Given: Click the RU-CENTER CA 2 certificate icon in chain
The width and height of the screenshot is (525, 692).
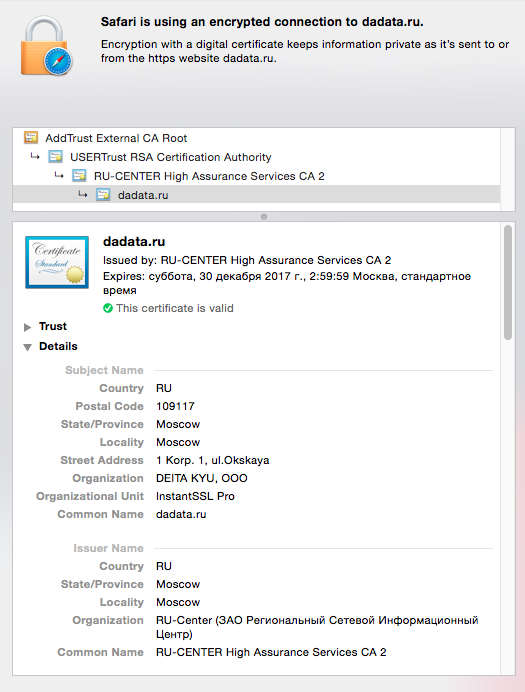Looking at the screenshot, I should click(79, 176).
